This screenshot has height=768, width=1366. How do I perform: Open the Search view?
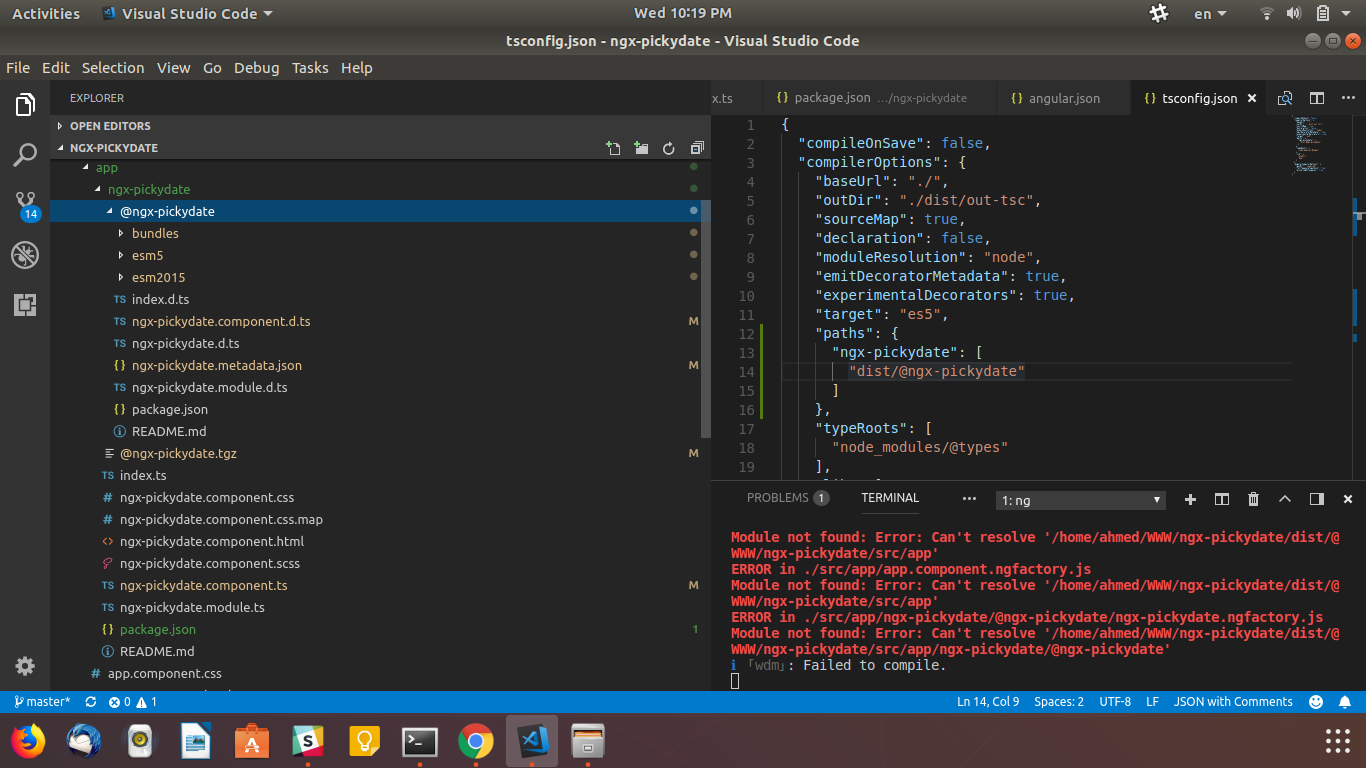pyautogui.click(x=25, y=155)
